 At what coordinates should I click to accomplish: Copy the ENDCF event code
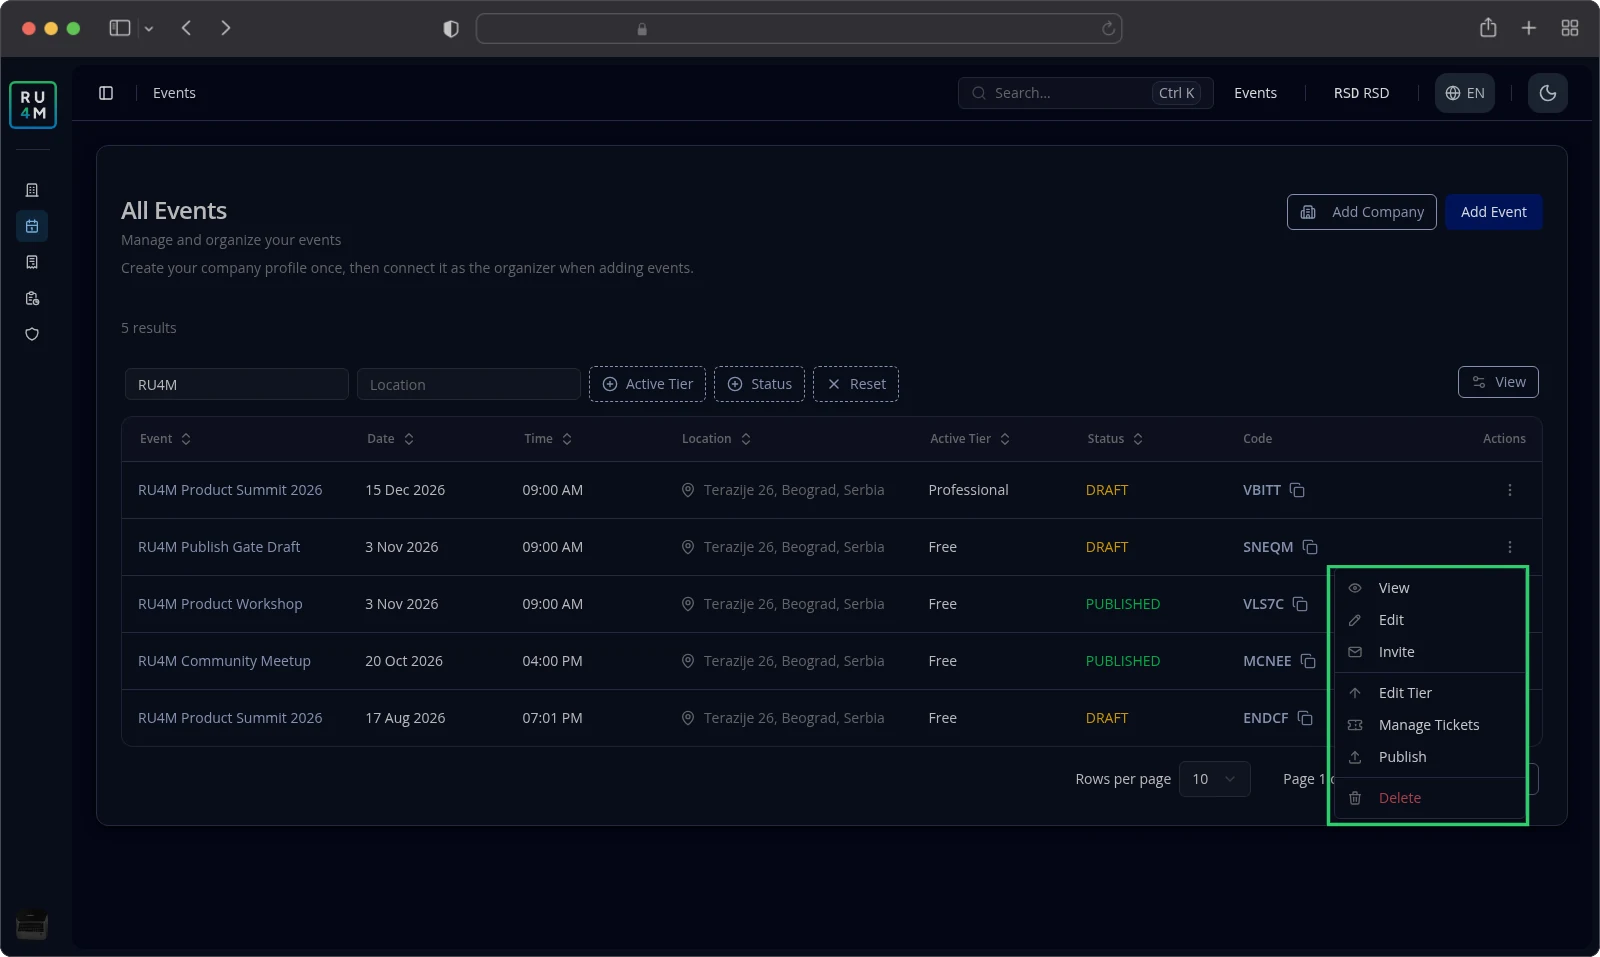click(1305, 718)
